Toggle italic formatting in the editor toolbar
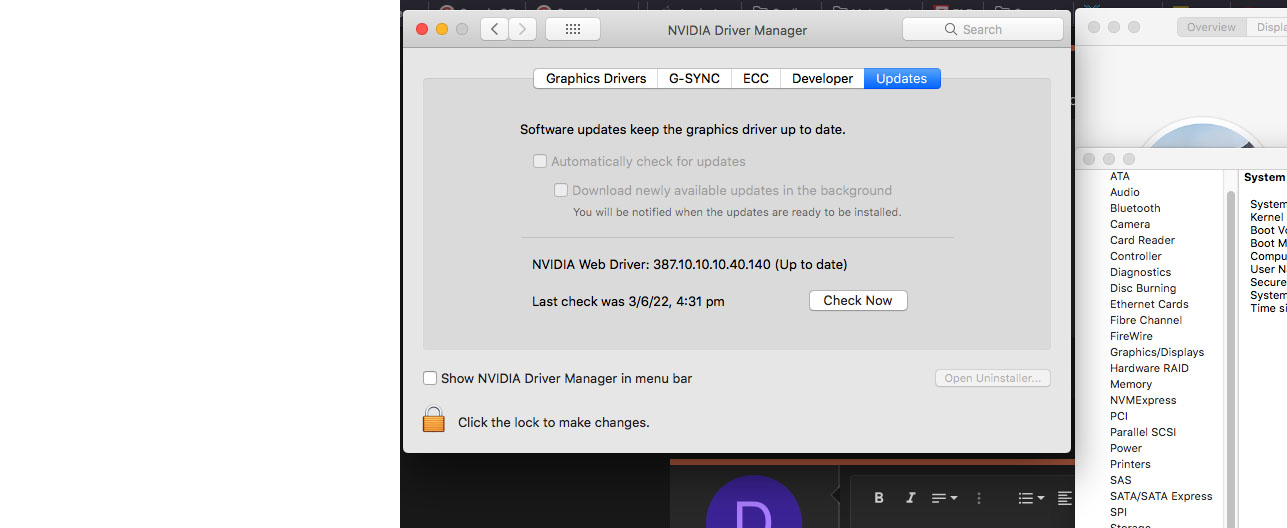The width and height of the screenshot is (1287, 528). (910, 498)
